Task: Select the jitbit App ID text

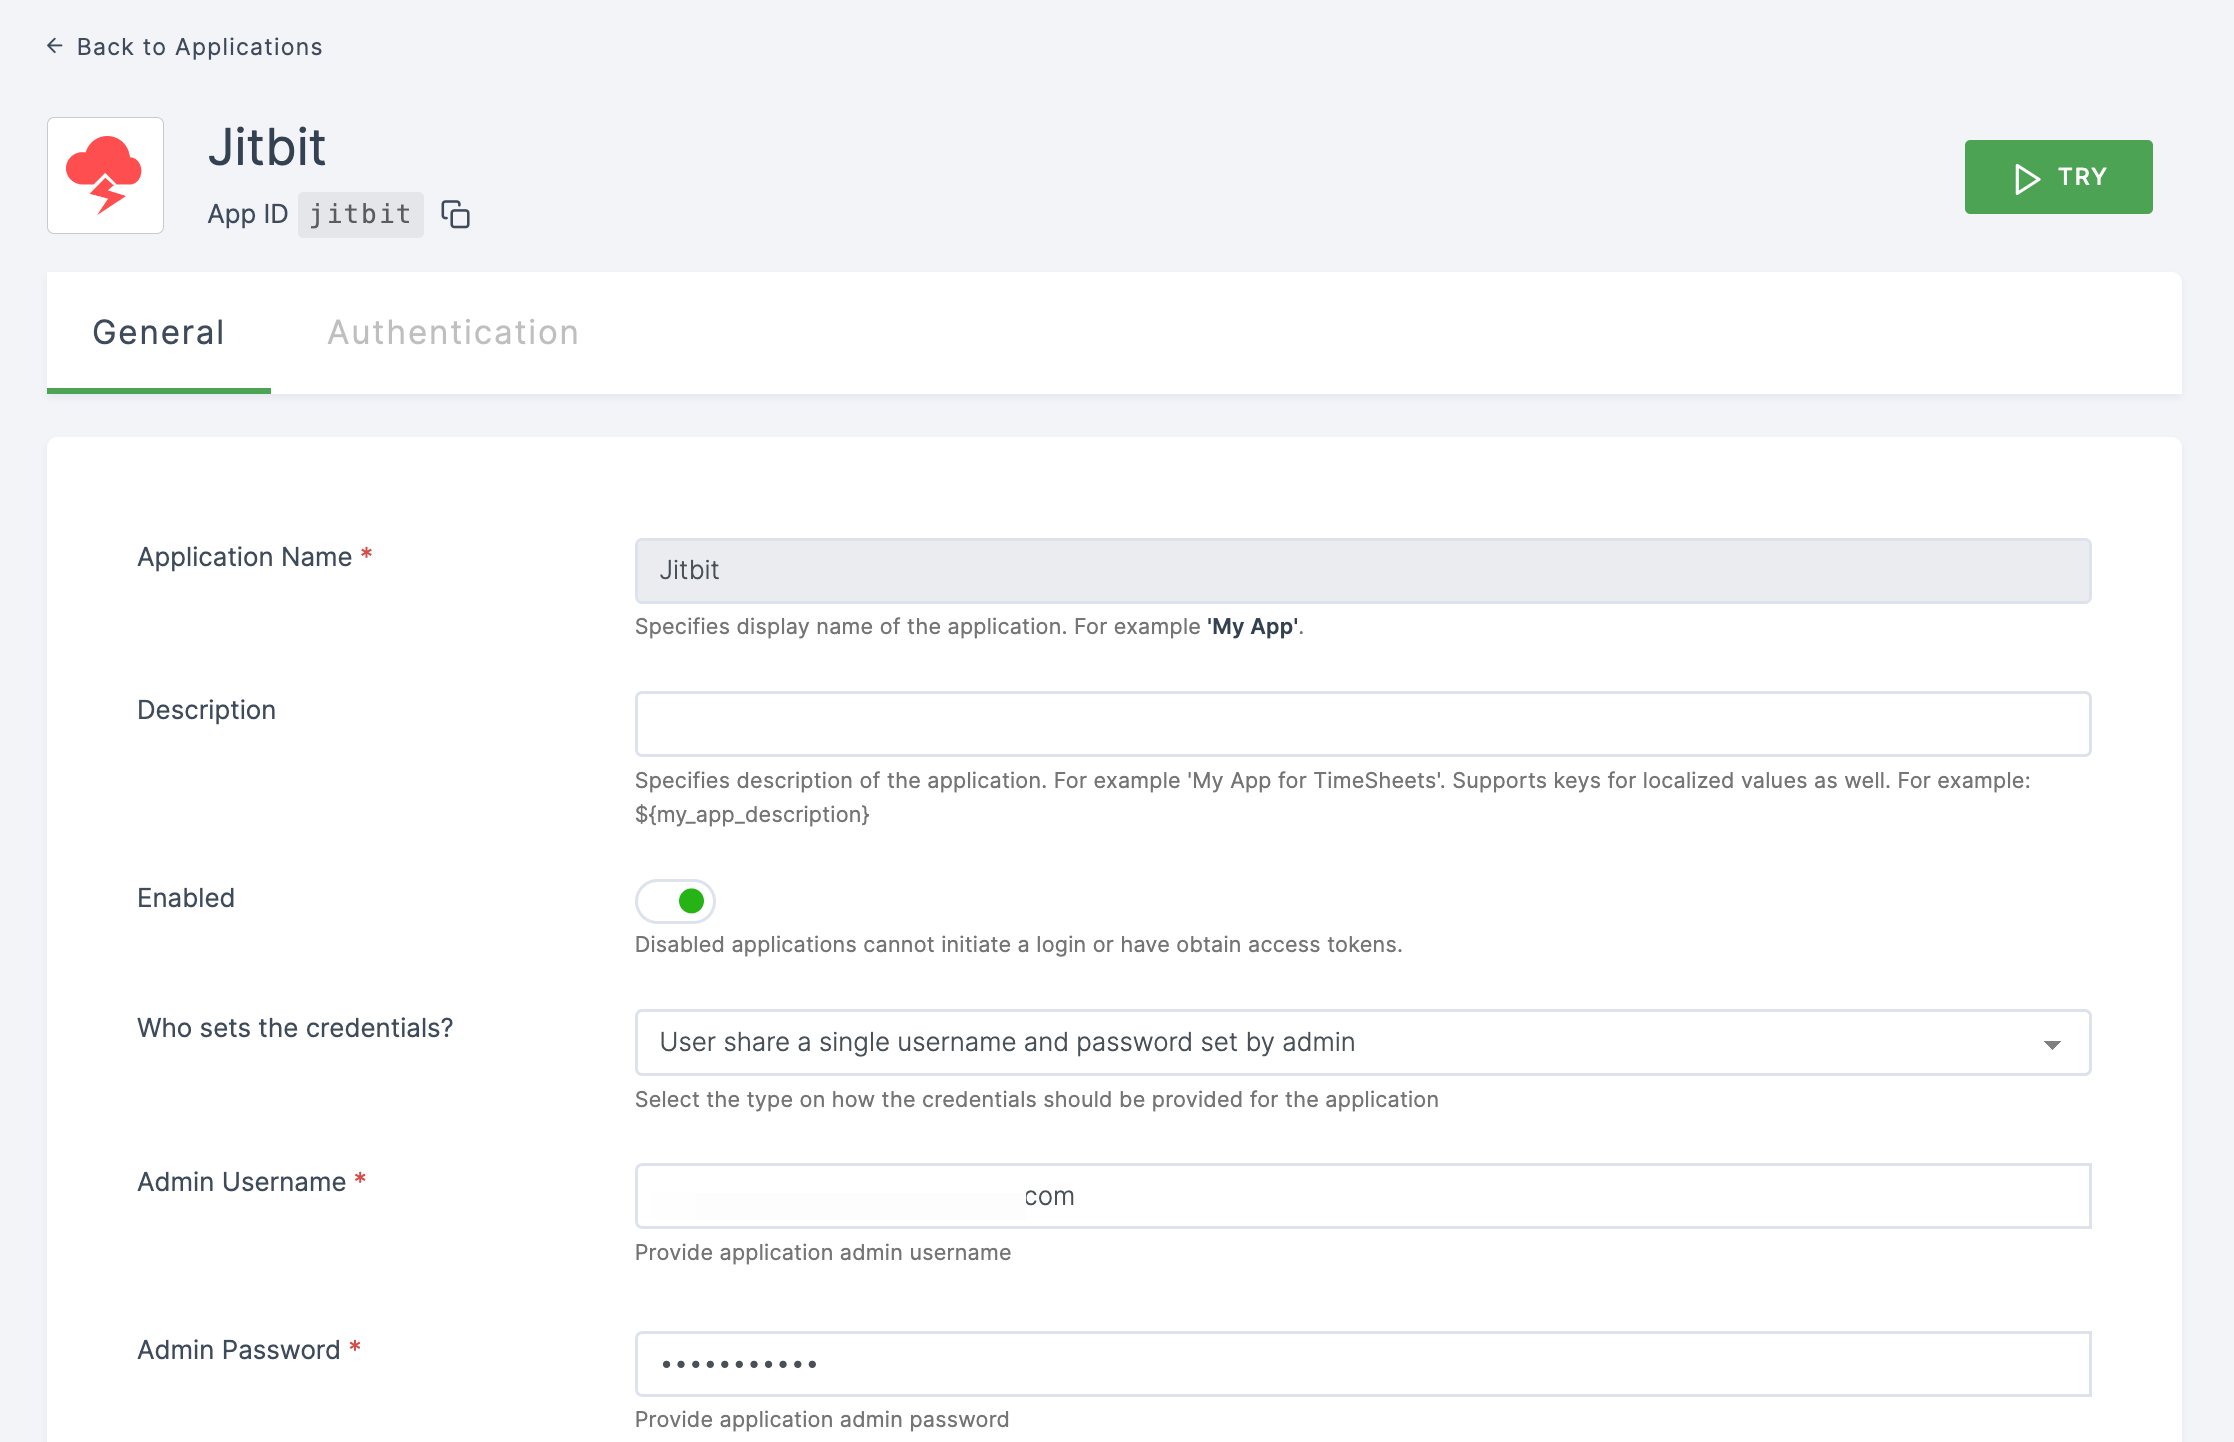Action: click(360, 215)
